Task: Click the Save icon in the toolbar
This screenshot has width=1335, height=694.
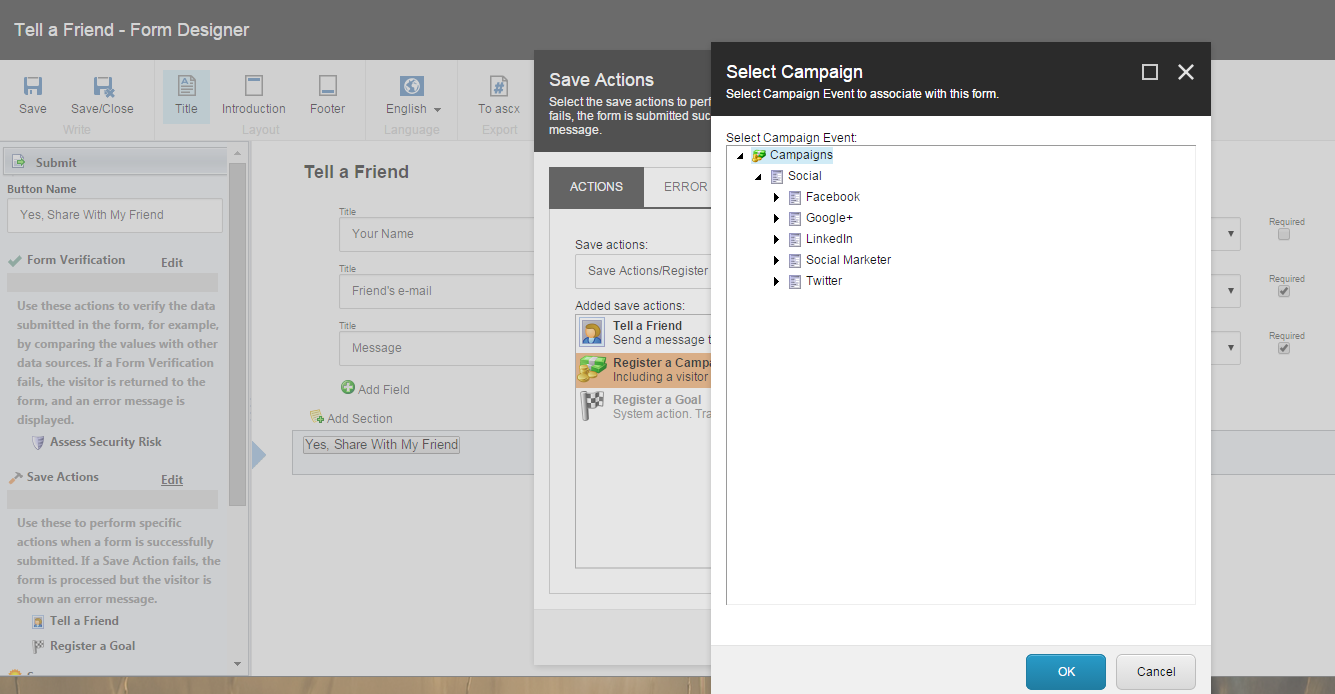Action: click(33, 88)
